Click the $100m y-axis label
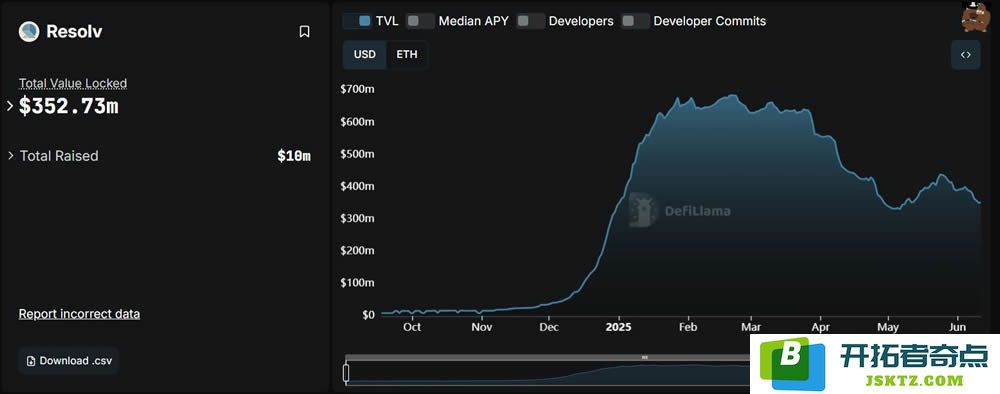Screen dimensions: 1000x394 357,282
